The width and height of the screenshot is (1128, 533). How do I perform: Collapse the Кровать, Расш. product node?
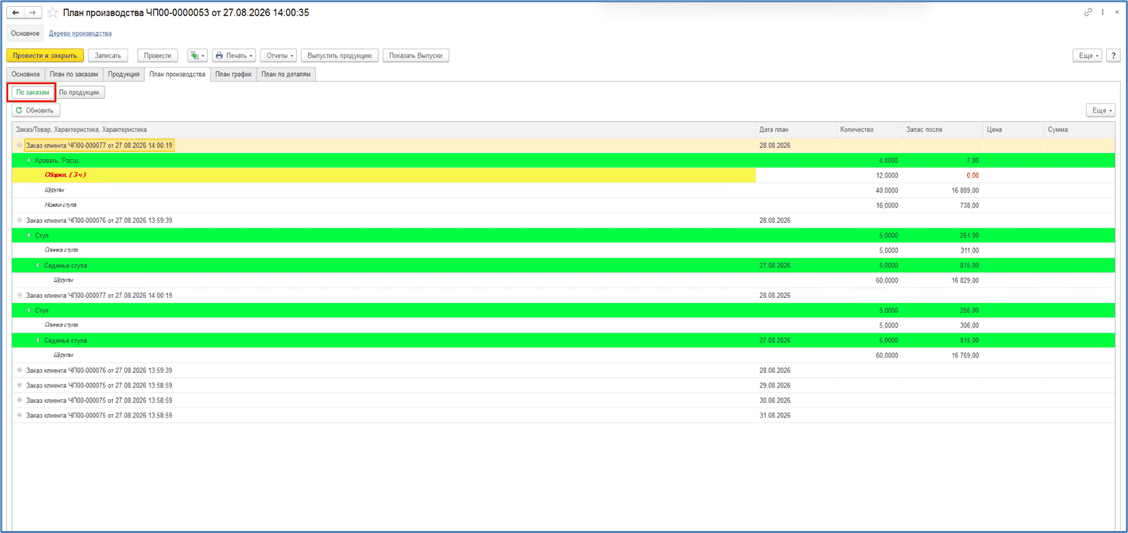click(x=29, y=160)
